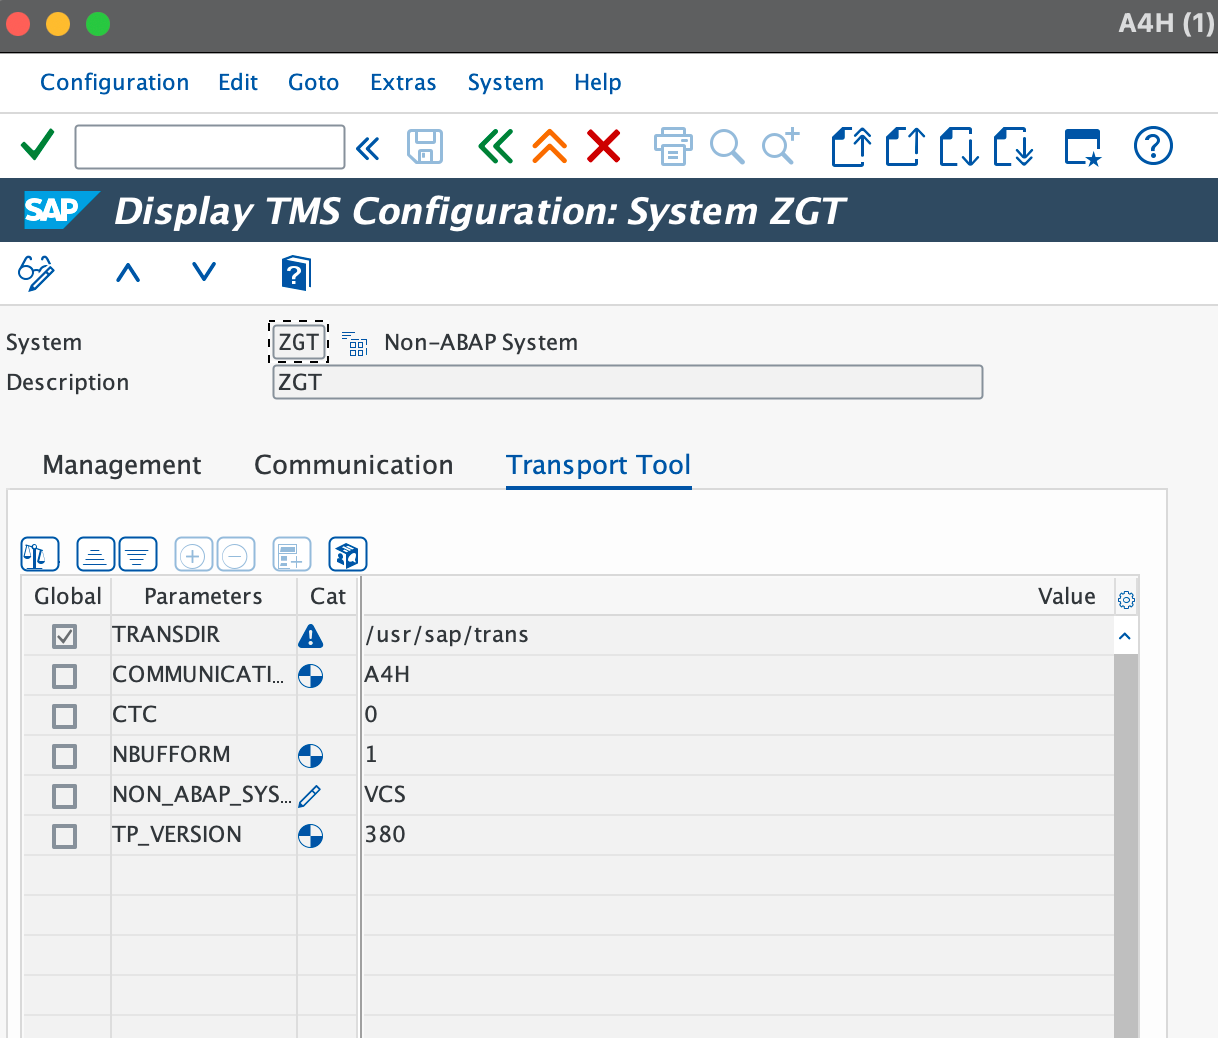Click the blue cube icon in table toolbar

(x=348, y=554)
